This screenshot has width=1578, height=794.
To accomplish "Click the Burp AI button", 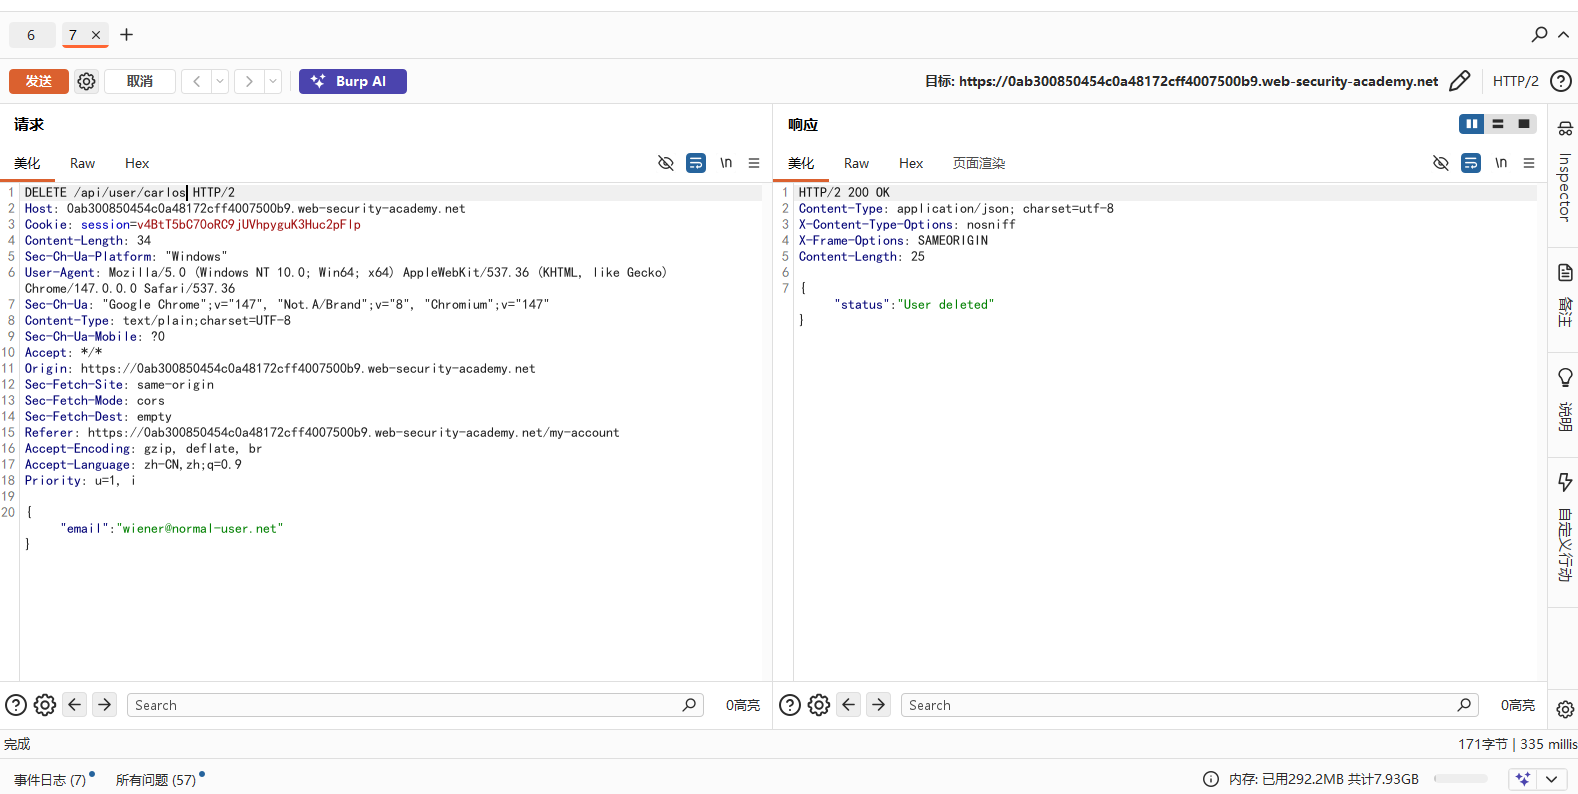I will (x=353, y=81).
